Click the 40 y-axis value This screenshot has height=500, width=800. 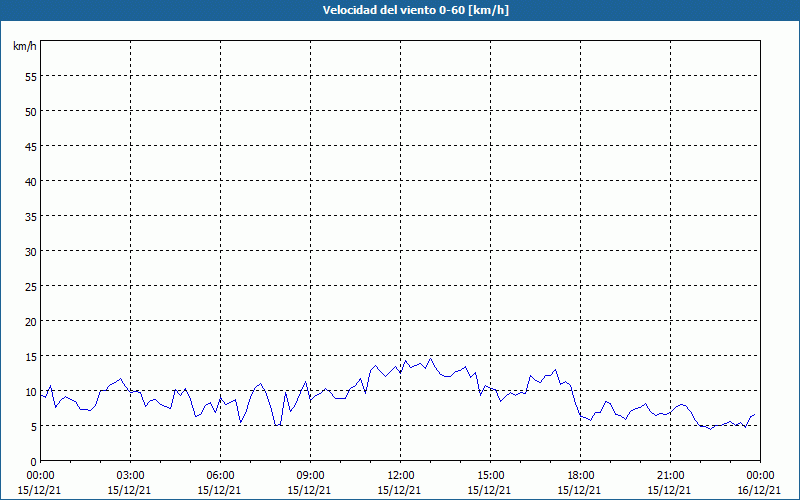(x=31, y=182)
